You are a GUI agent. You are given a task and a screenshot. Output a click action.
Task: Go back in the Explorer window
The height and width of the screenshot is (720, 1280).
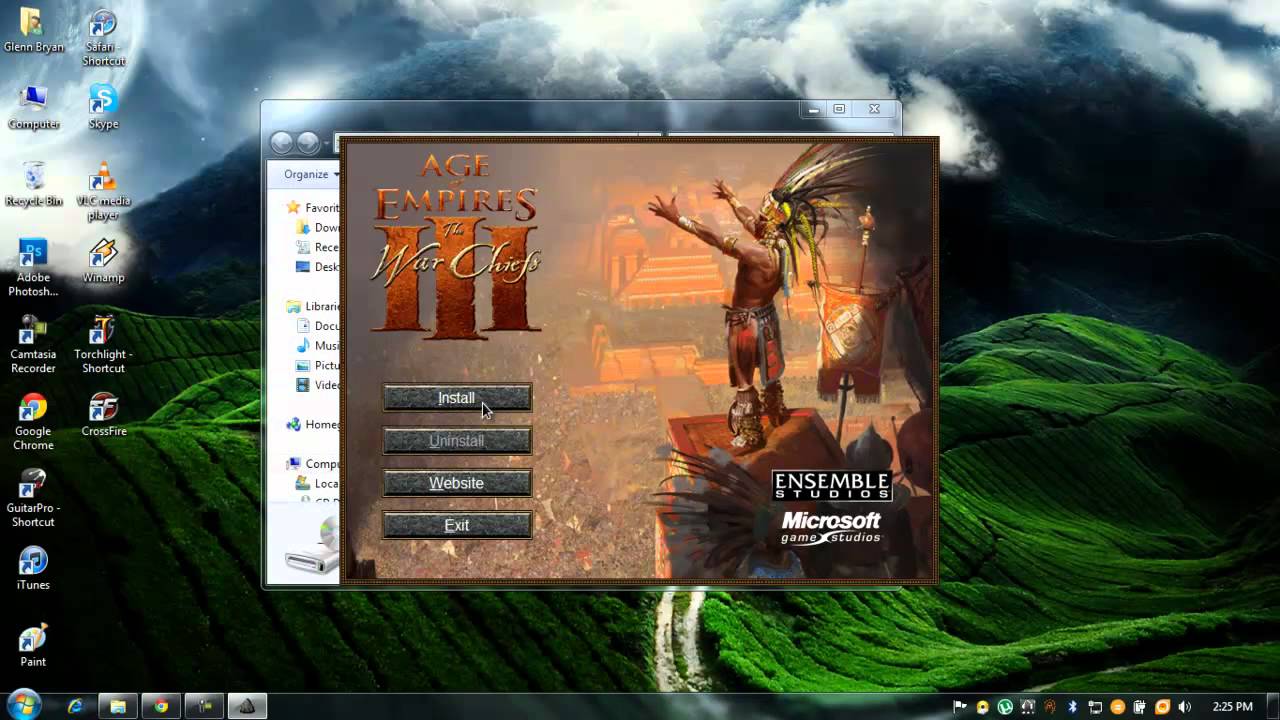pyautogui.click(x=282, y=143)
